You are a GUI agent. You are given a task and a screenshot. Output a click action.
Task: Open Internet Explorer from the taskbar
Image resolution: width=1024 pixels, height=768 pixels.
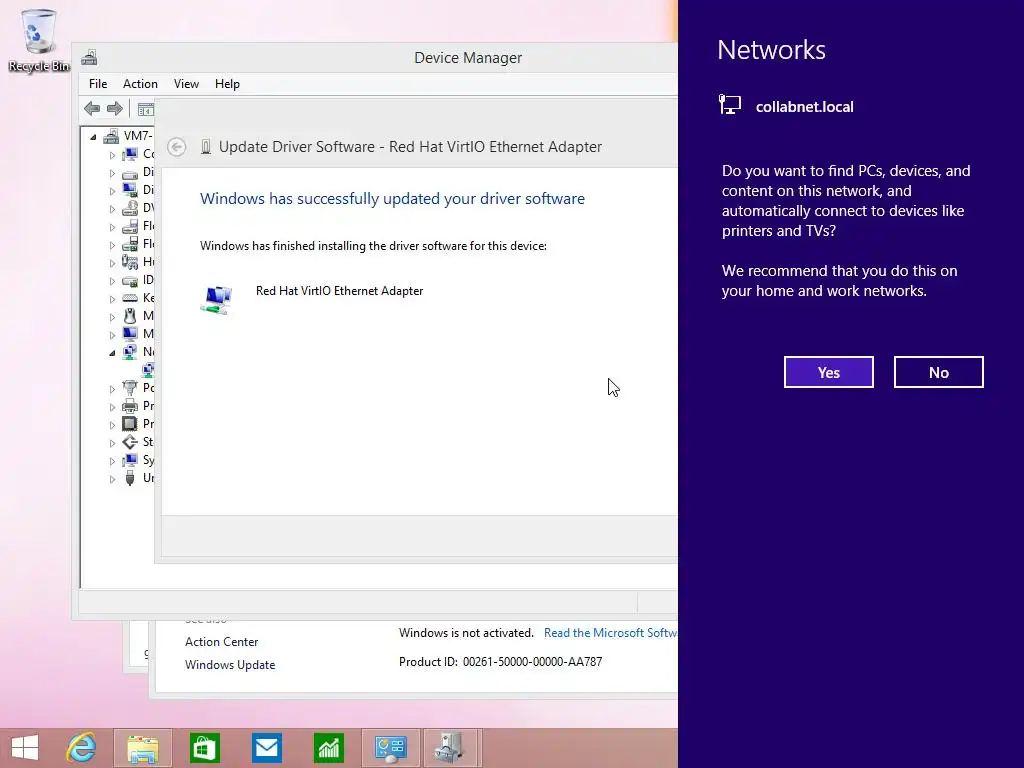81,748
